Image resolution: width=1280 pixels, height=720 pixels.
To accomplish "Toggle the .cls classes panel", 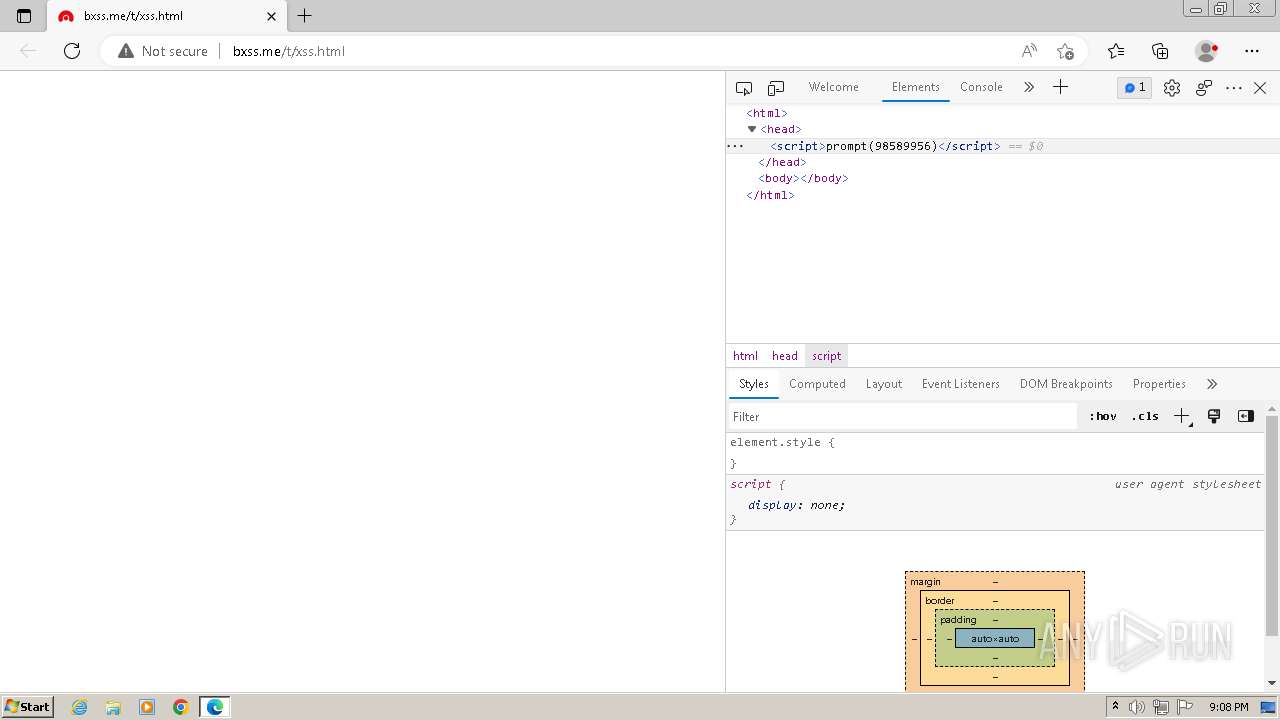I will tap(1145, 416).
